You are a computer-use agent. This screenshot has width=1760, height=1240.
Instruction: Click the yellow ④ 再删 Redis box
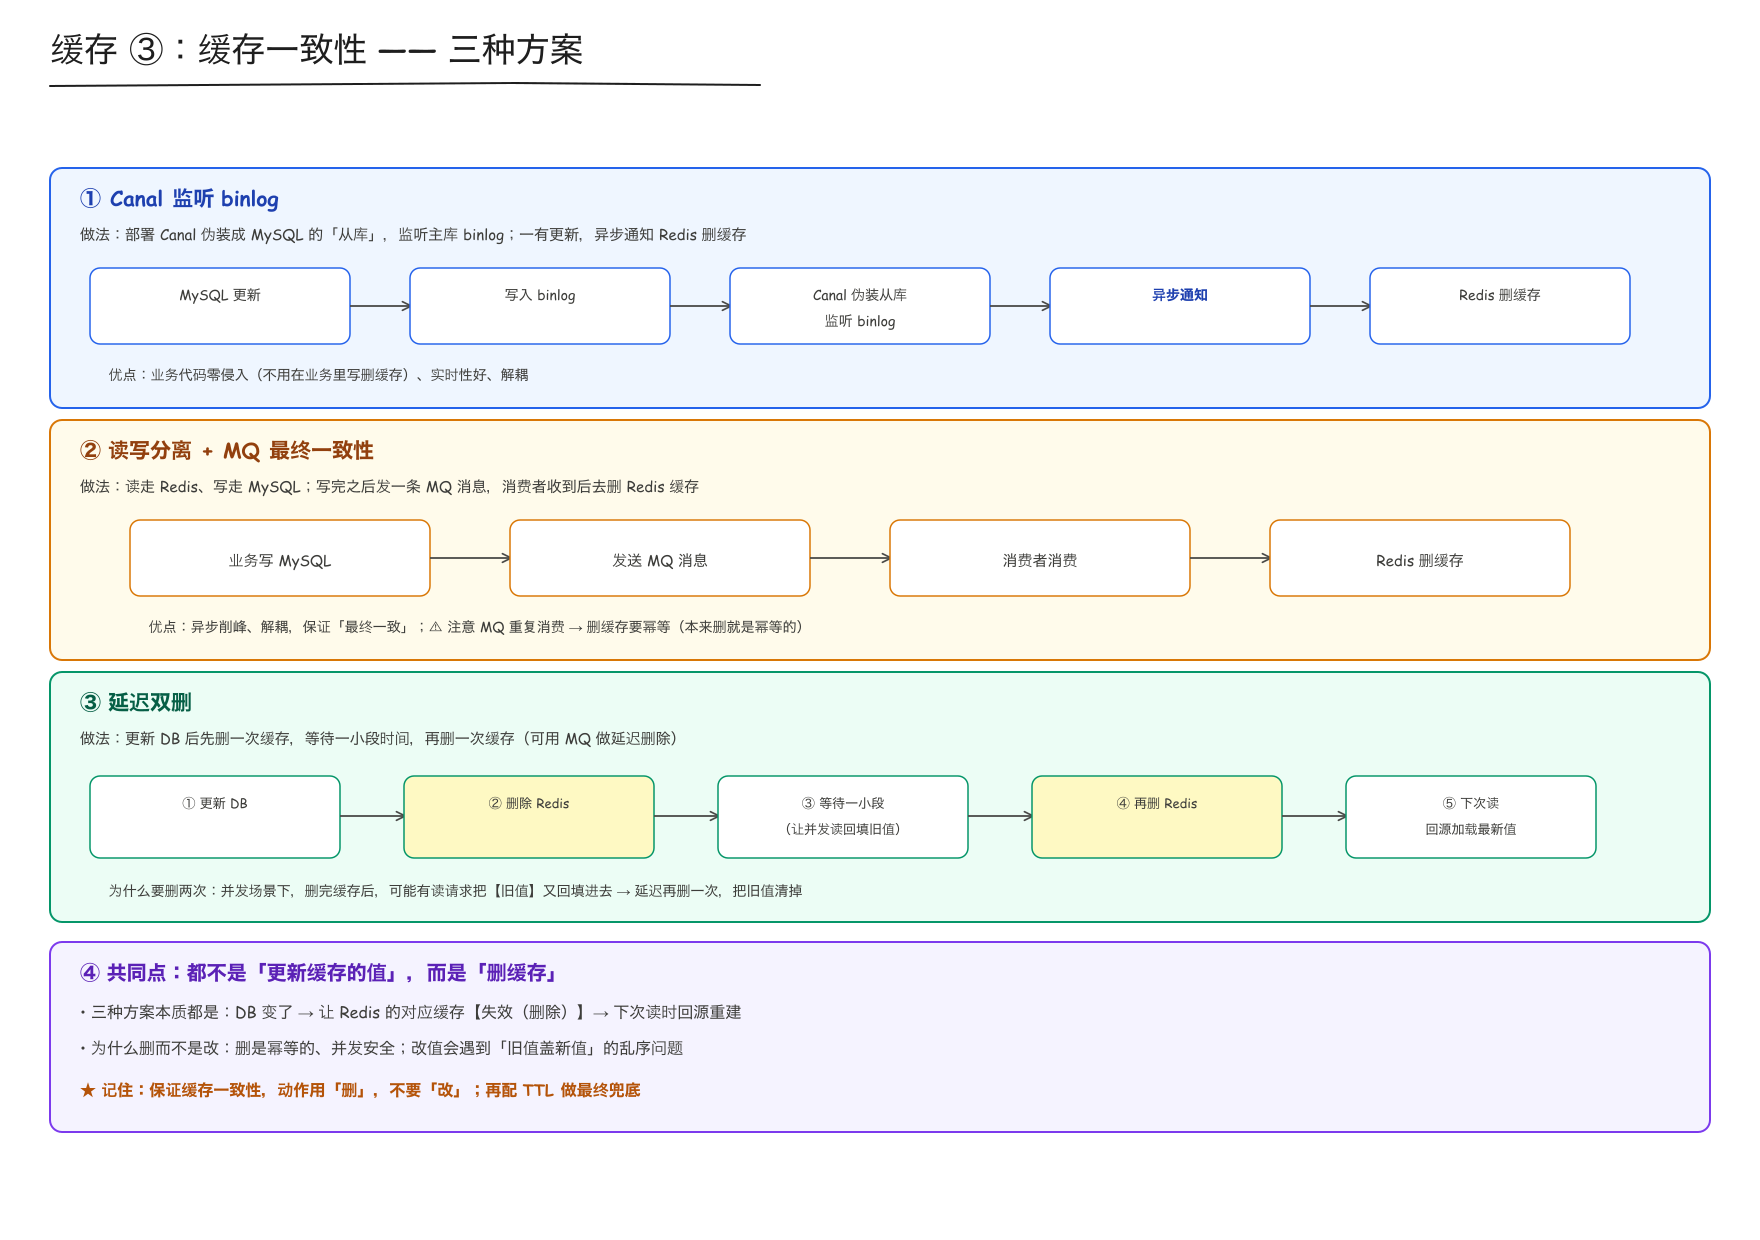click(1157, 817)
